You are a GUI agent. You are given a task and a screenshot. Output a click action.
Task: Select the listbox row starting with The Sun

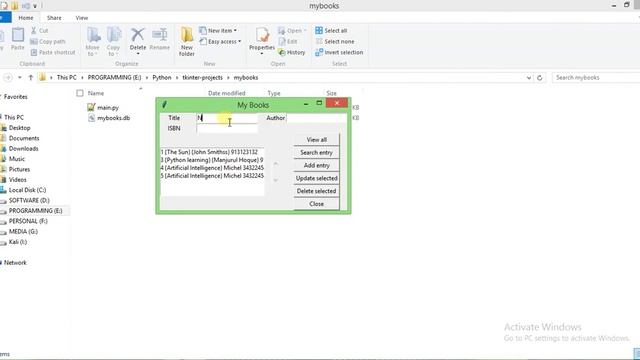click(x=212, y=152)
